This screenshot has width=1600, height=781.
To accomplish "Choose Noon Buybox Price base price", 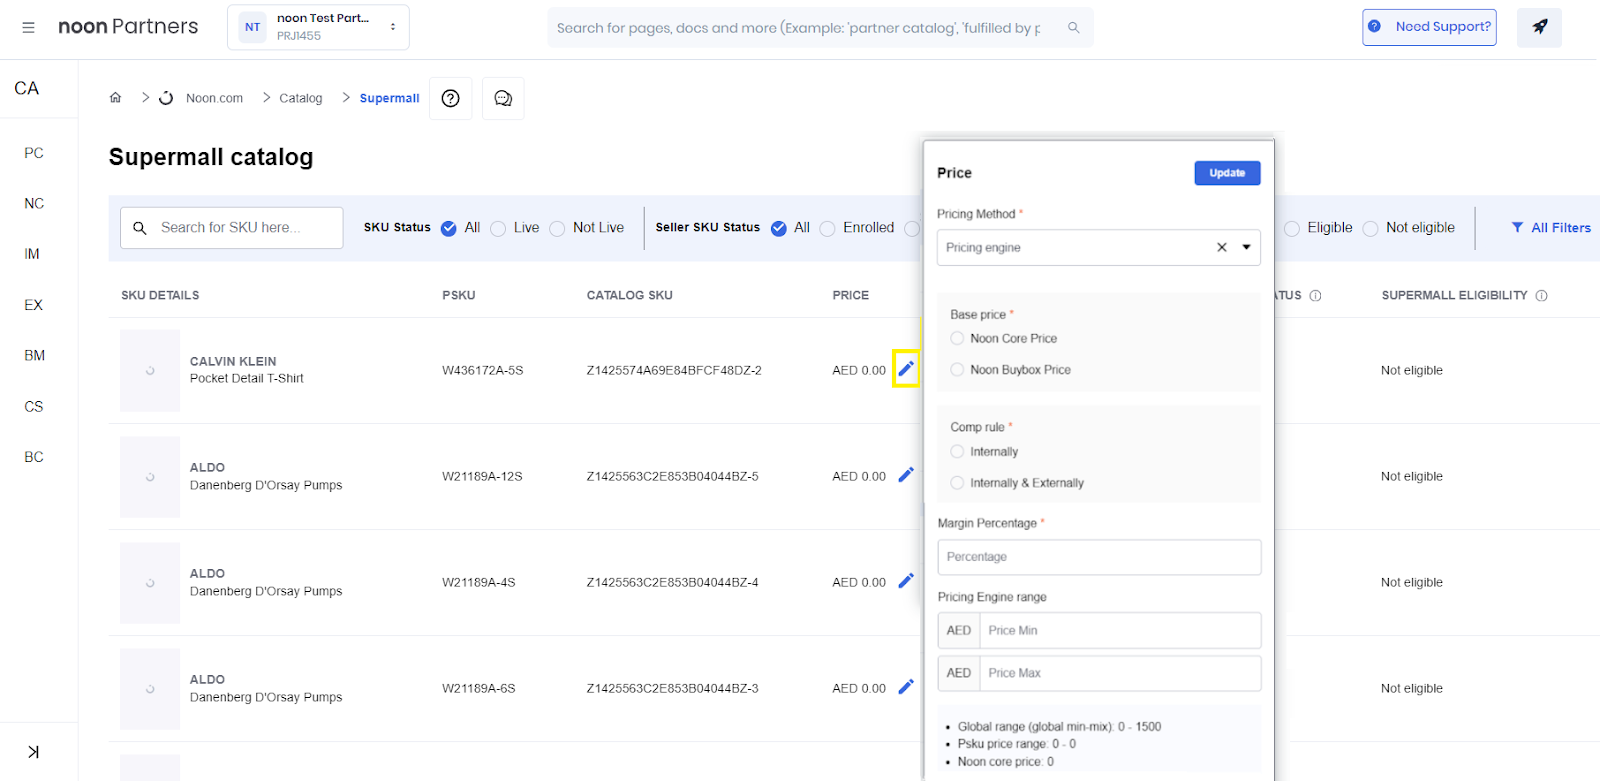I will tap(957, 369).
